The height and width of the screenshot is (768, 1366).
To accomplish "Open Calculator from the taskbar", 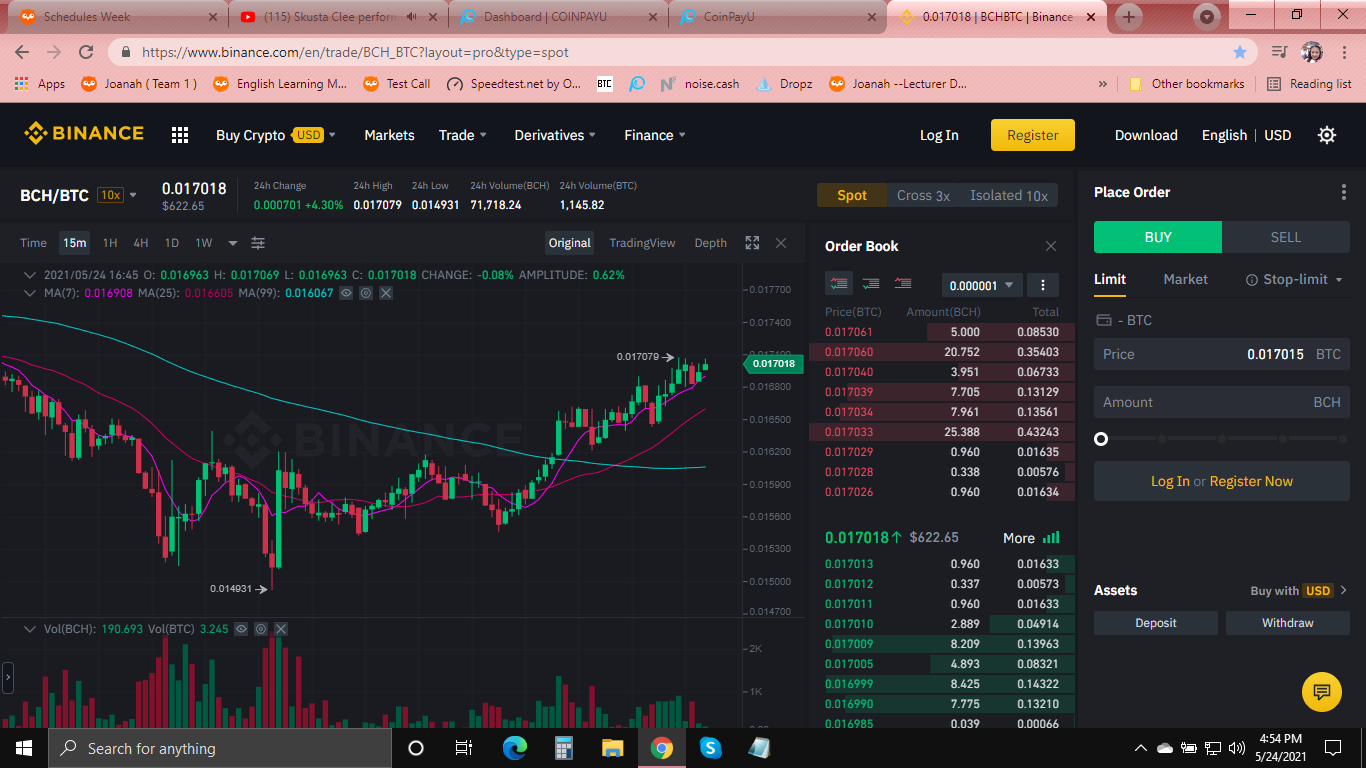I will 564,748.
